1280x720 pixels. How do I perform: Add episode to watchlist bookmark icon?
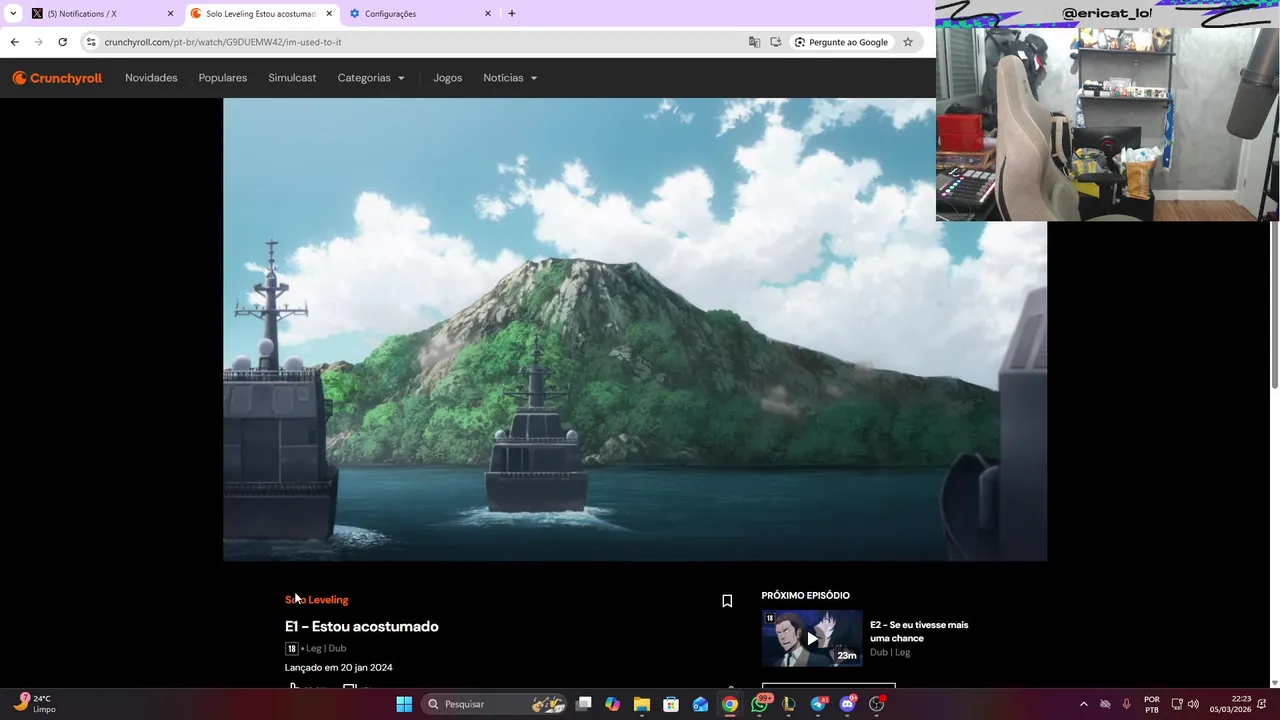pos(727,601)
